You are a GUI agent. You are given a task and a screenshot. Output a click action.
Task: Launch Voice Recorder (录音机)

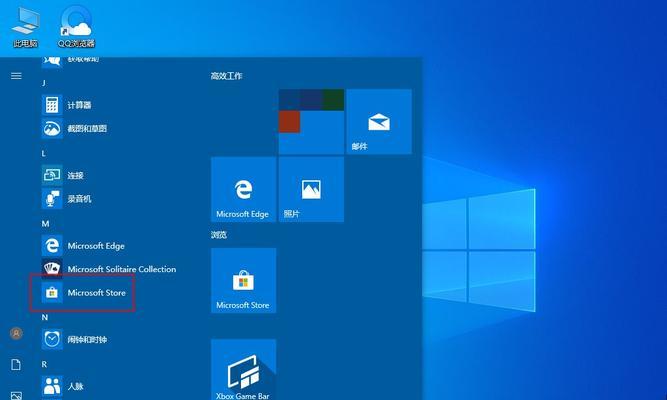[x=66, y=198]
